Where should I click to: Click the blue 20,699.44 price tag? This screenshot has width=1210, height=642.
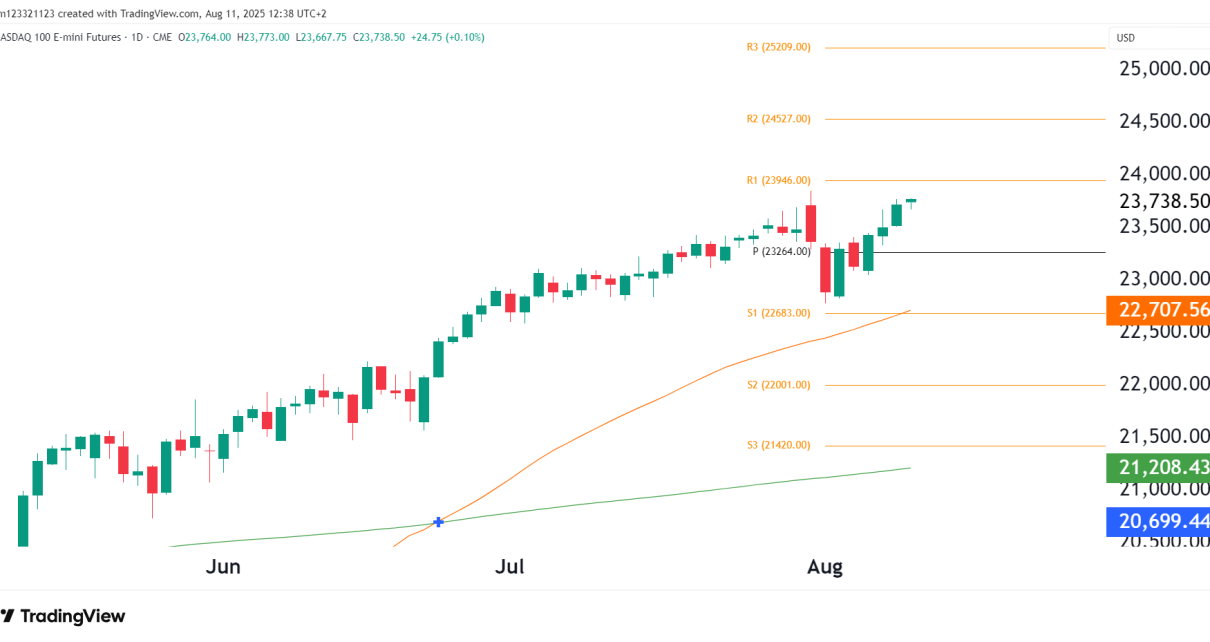[1158, 521]
